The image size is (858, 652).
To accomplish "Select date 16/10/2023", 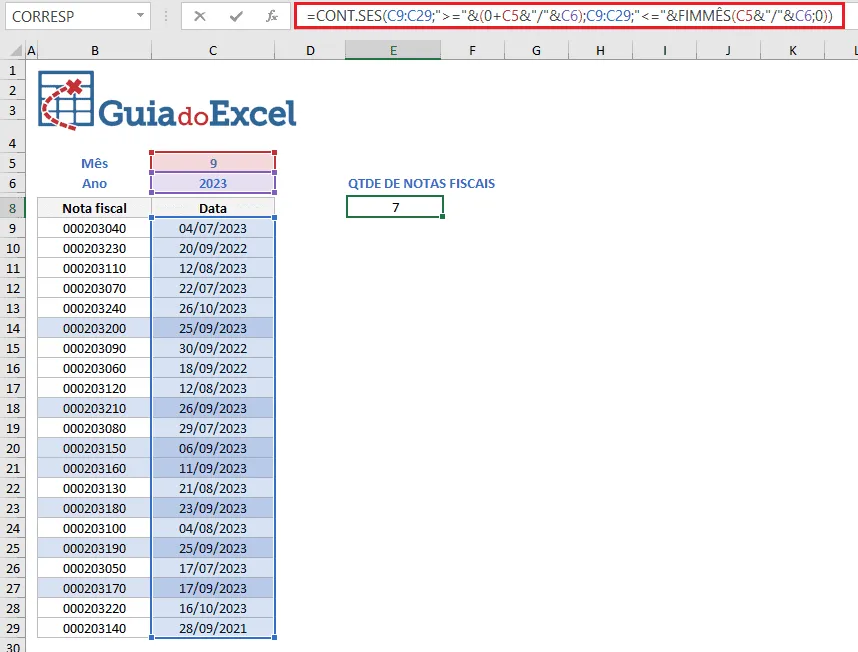I will point(213,609).
